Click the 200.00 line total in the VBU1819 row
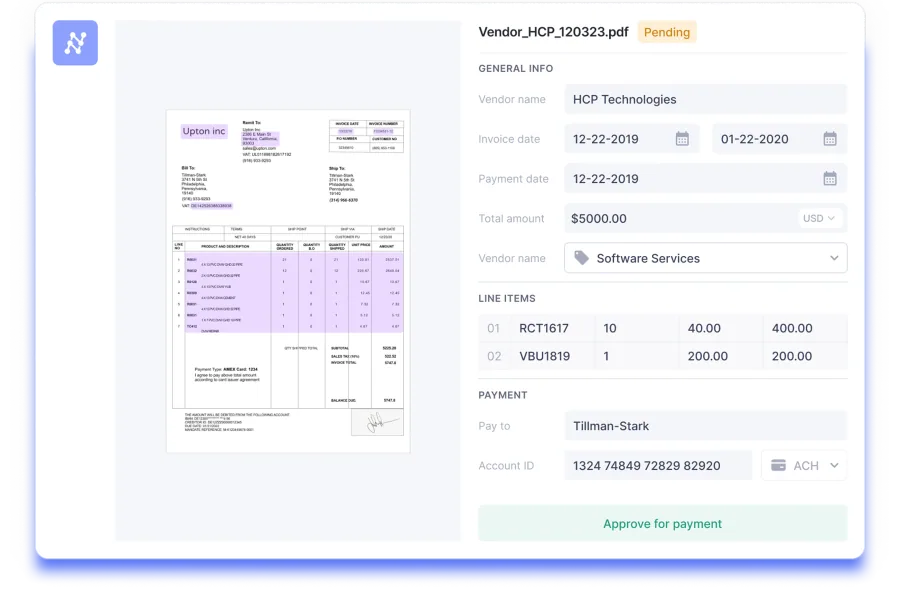The width and height of the screenshot is (900, 597). click(x=792, y=356)
